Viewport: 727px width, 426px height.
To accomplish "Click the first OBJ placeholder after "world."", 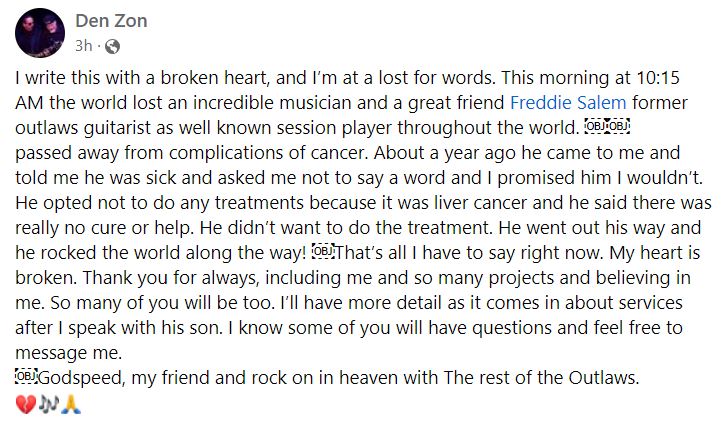I will [594, 127].
